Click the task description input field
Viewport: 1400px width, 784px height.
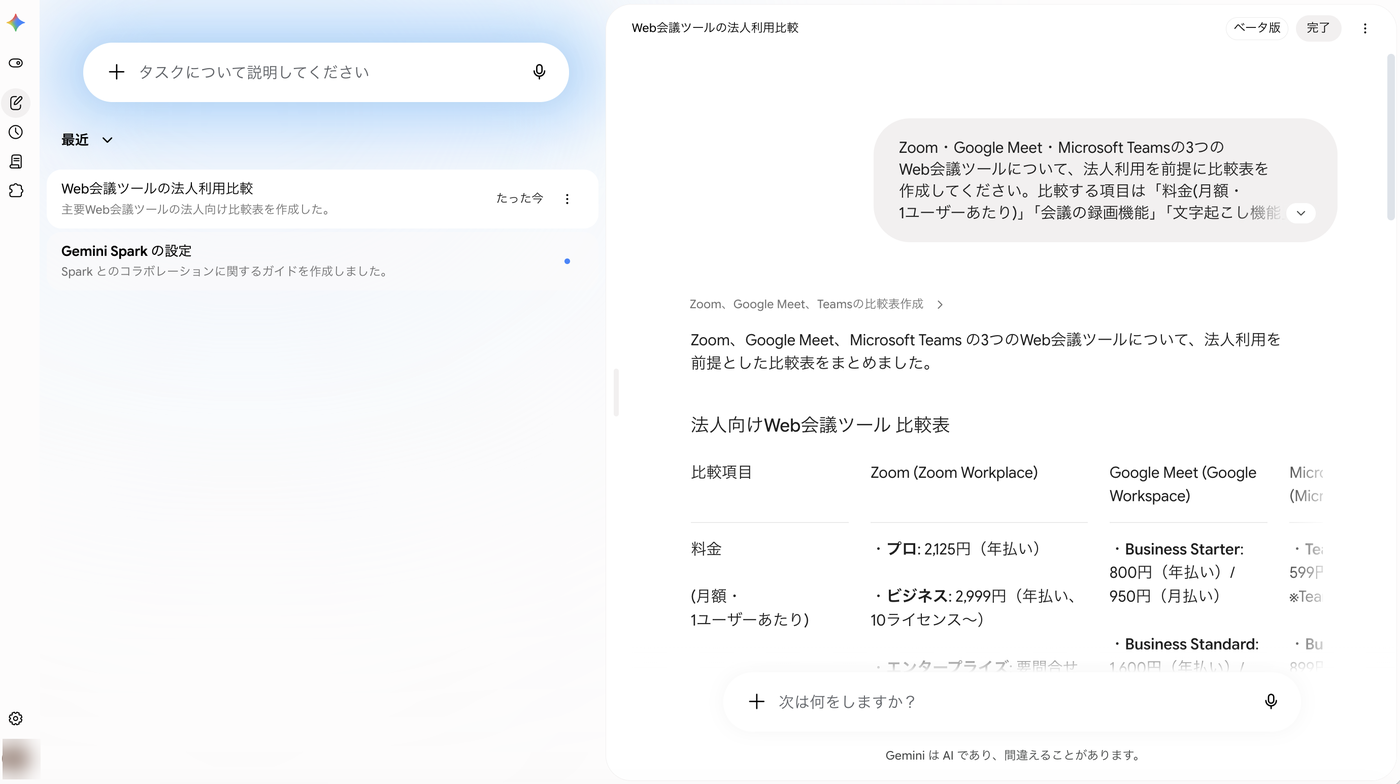coord(326,72)
